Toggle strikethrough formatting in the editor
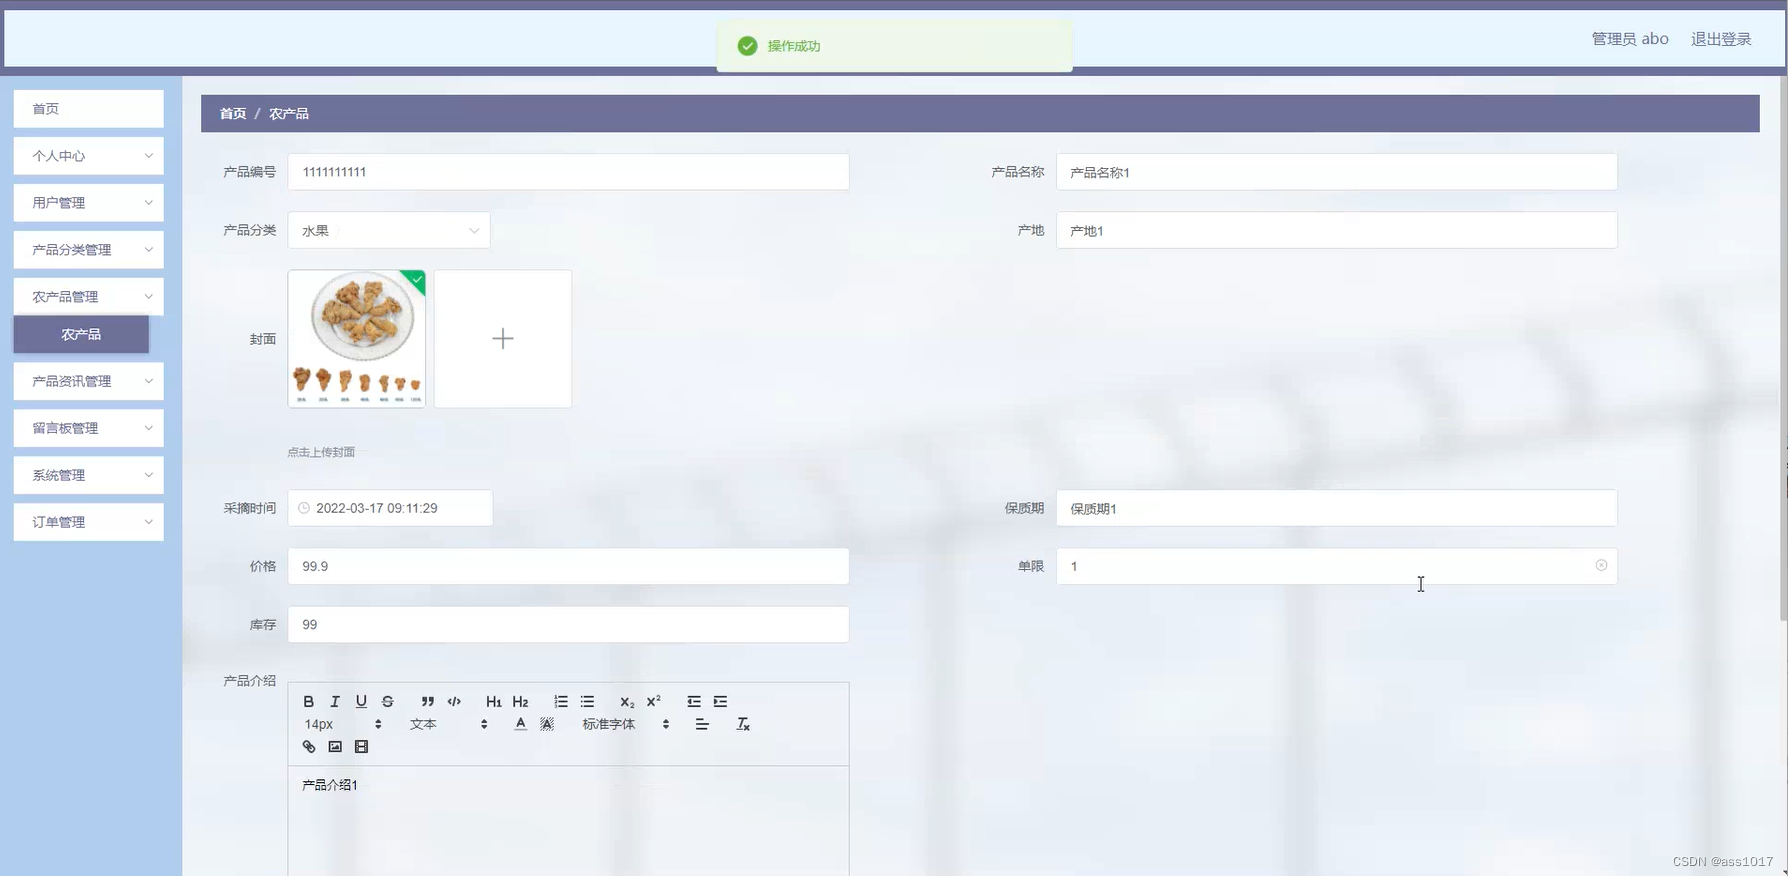 pyautogui.click(x=388, y=701)
